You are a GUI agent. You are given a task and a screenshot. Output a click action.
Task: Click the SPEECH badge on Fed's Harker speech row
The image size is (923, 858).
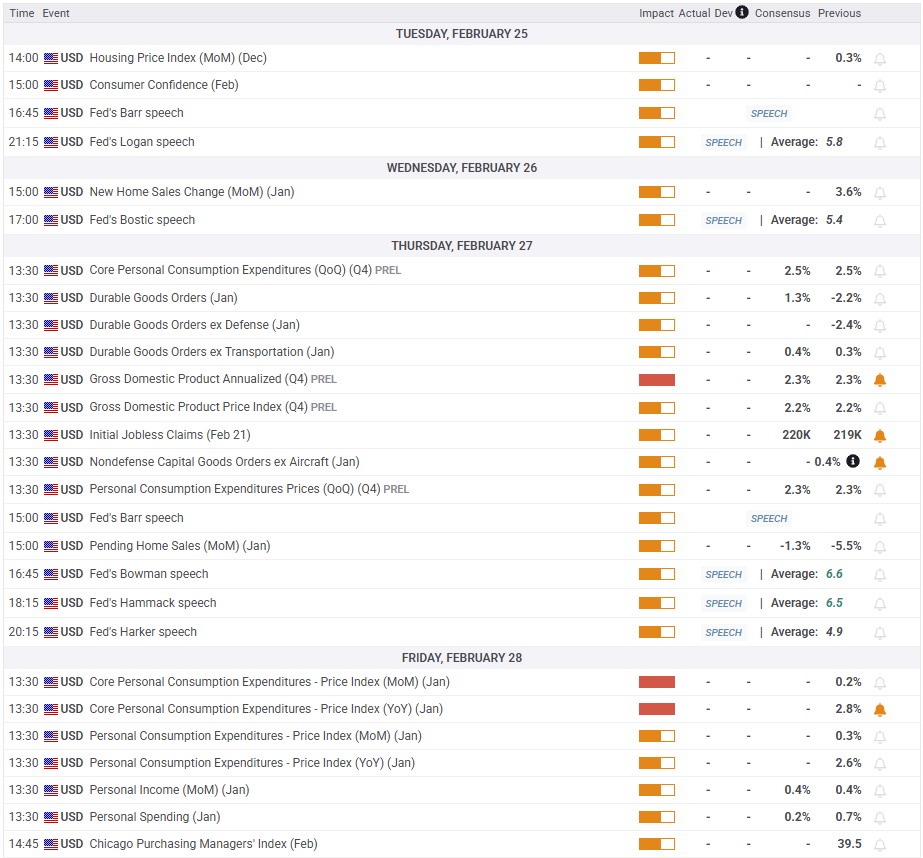723,632
